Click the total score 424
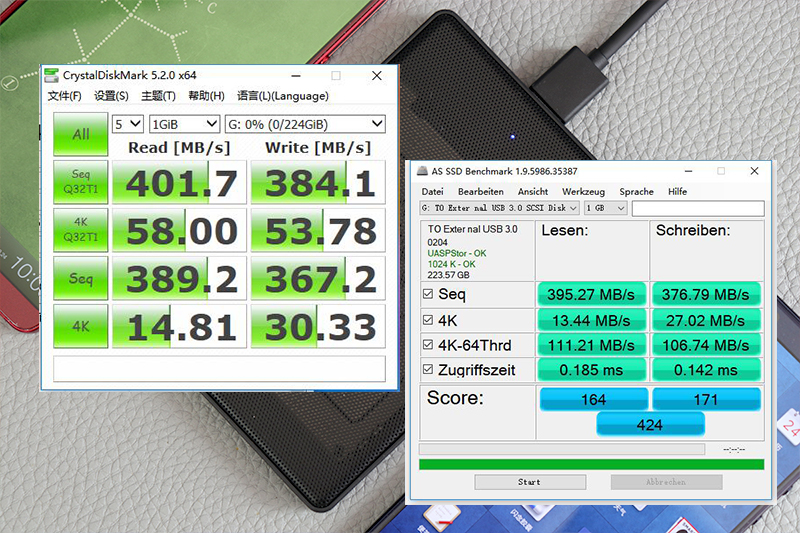 click(650, 424)
